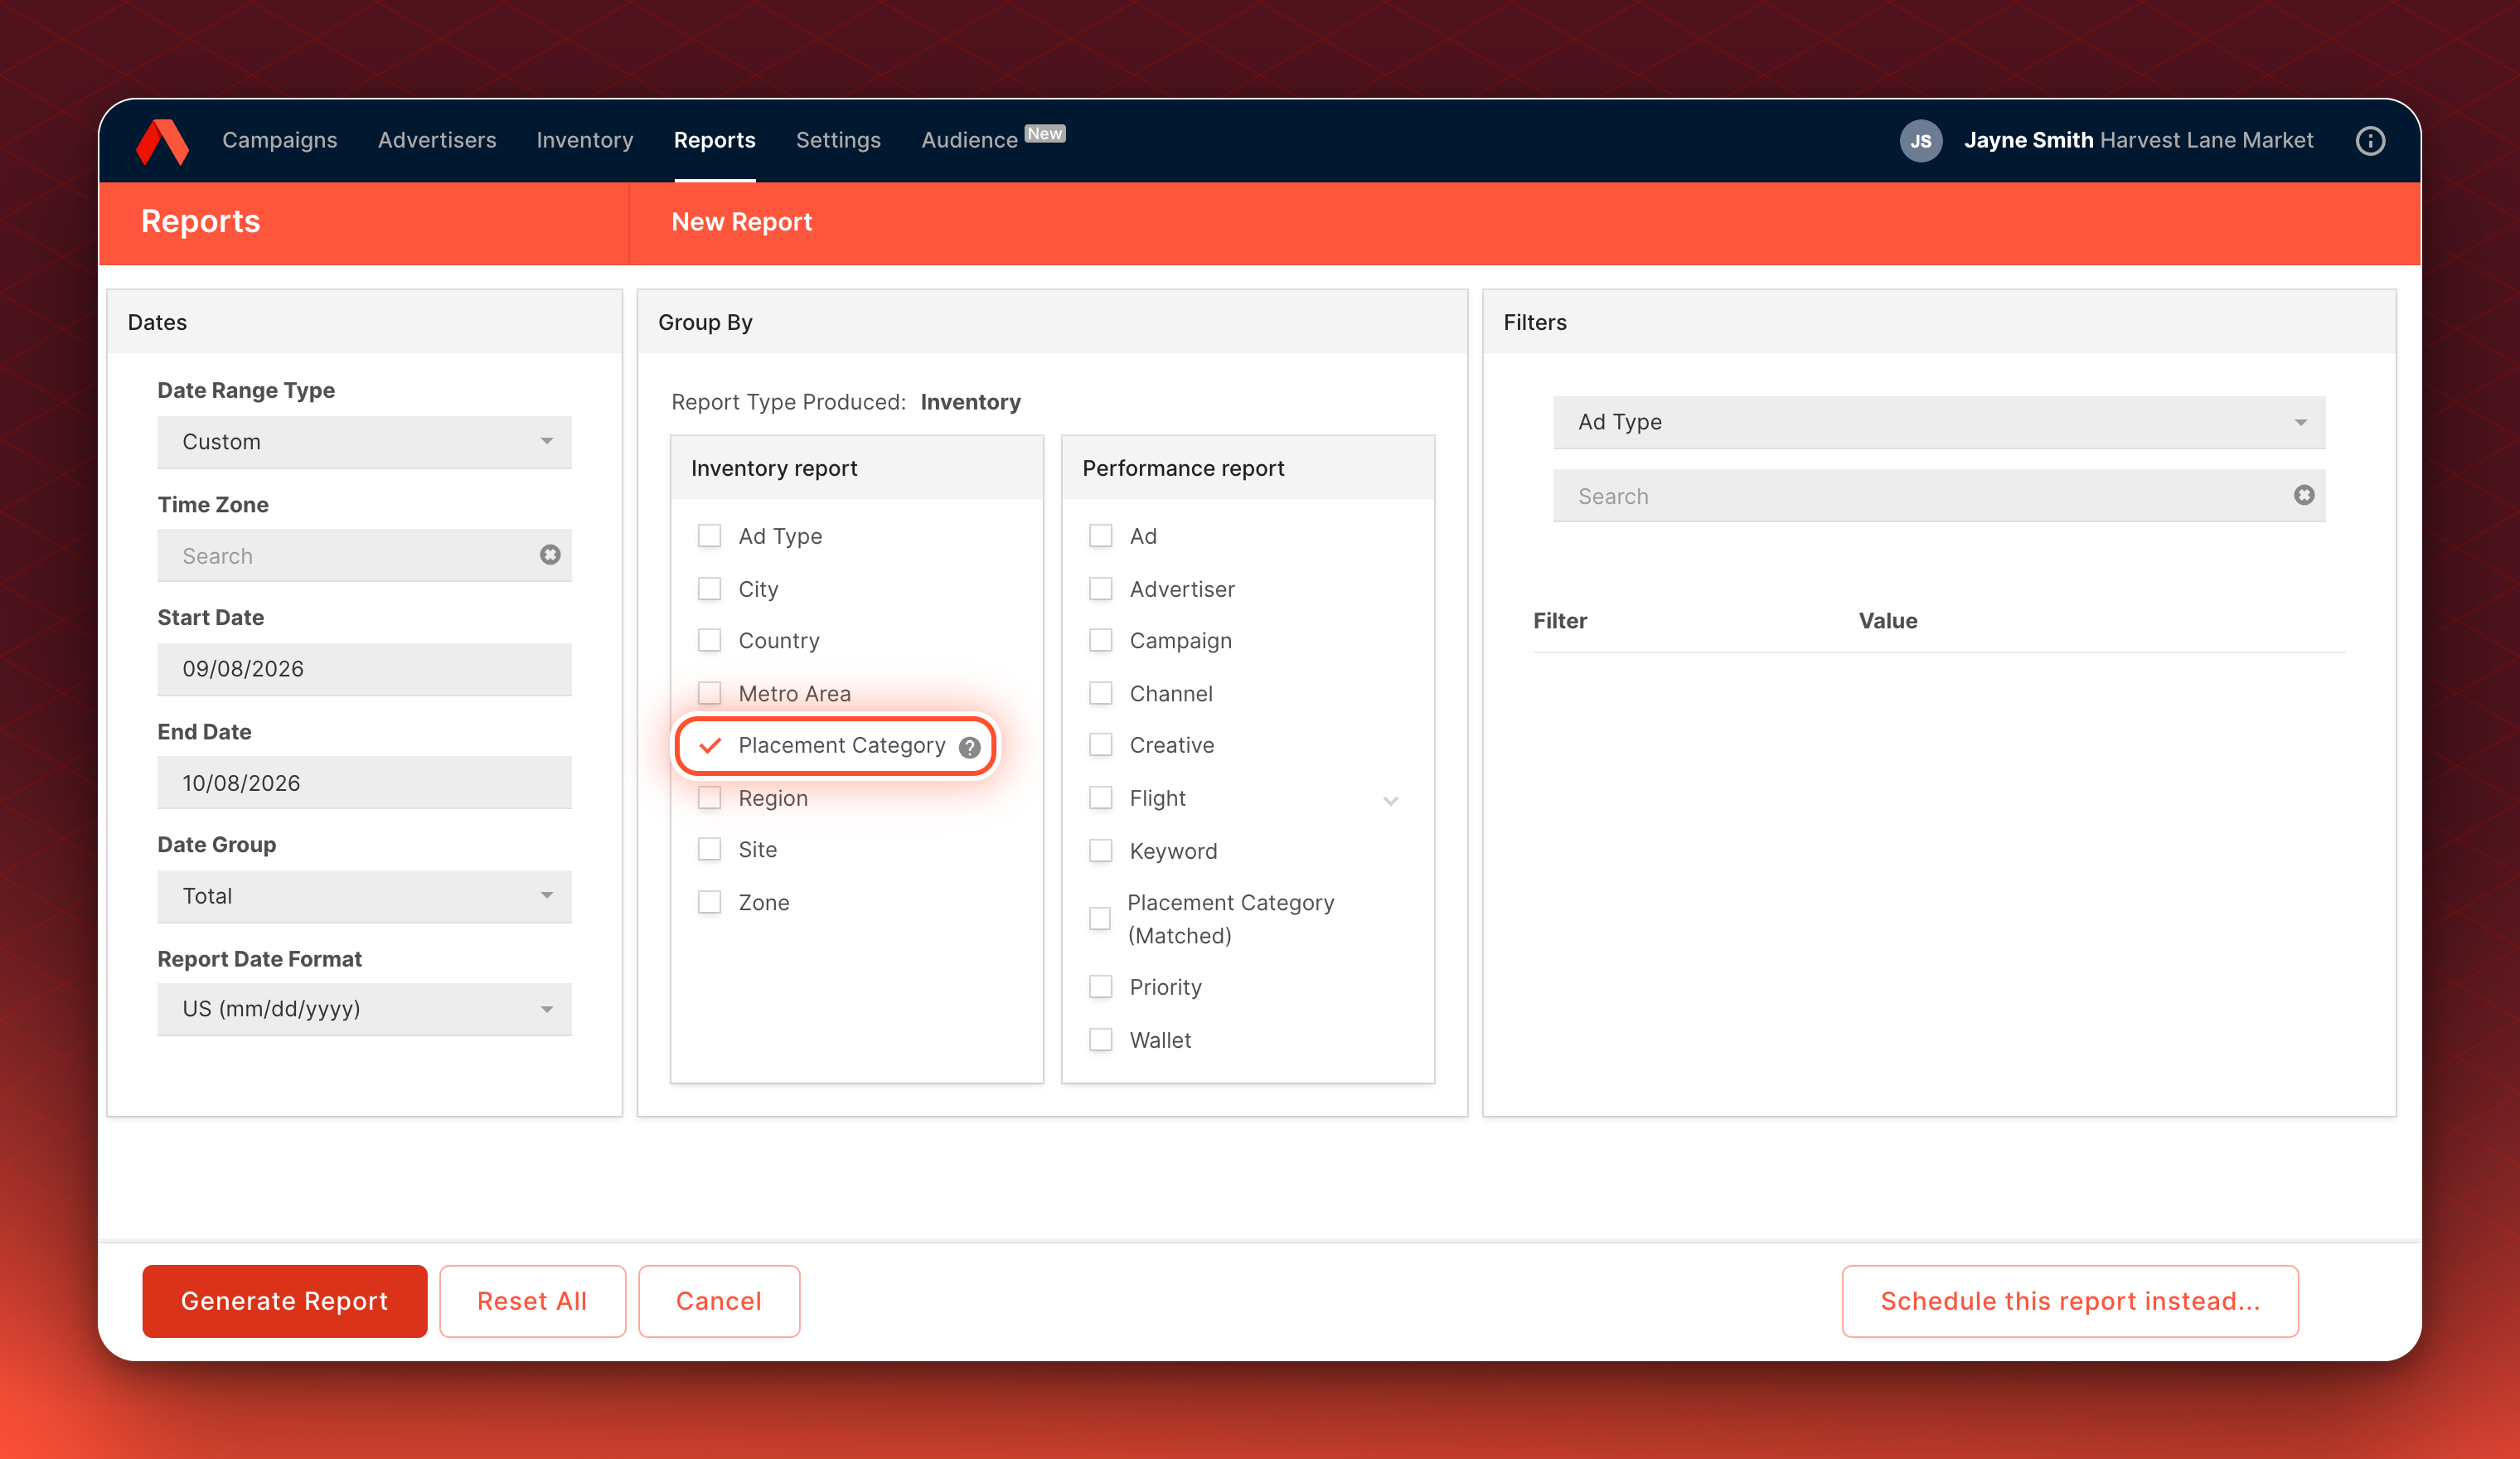This screenshot has width=2520, height=1459.
Task: Enable the Zone checkbox
Action: (x=709, y=902)
